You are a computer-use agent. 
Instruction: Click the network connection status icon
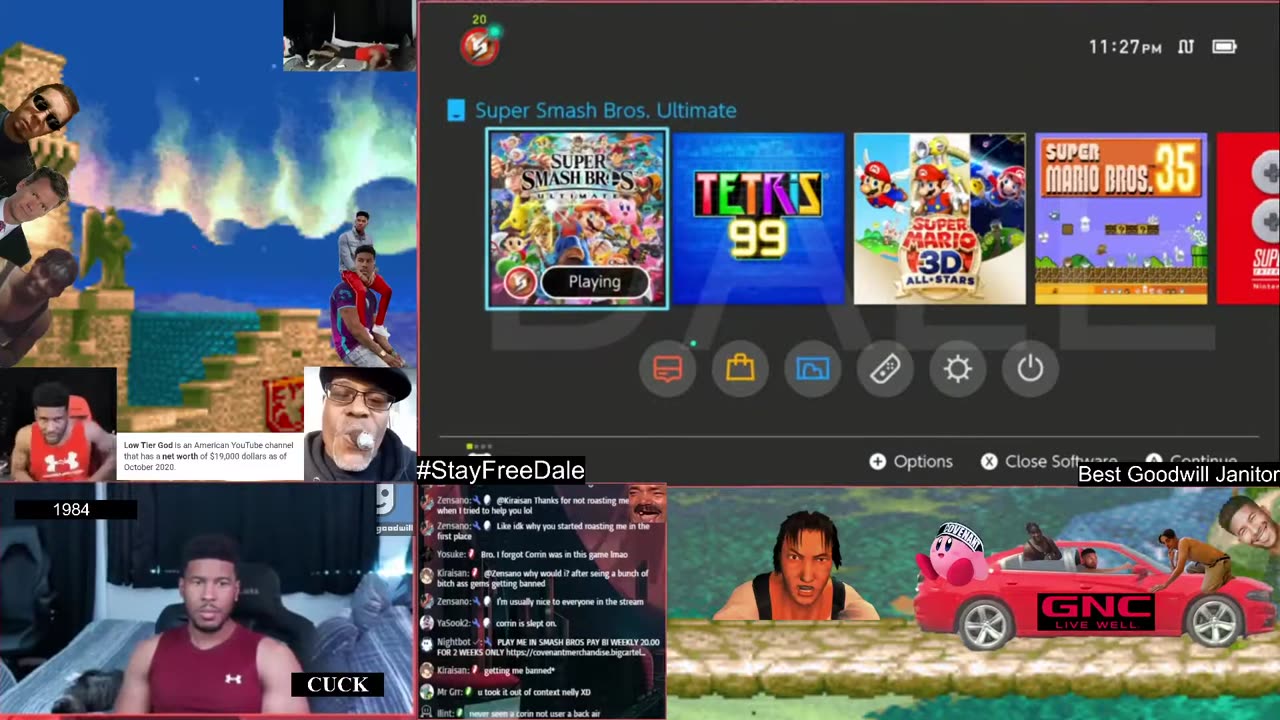tap(1186, 47)
